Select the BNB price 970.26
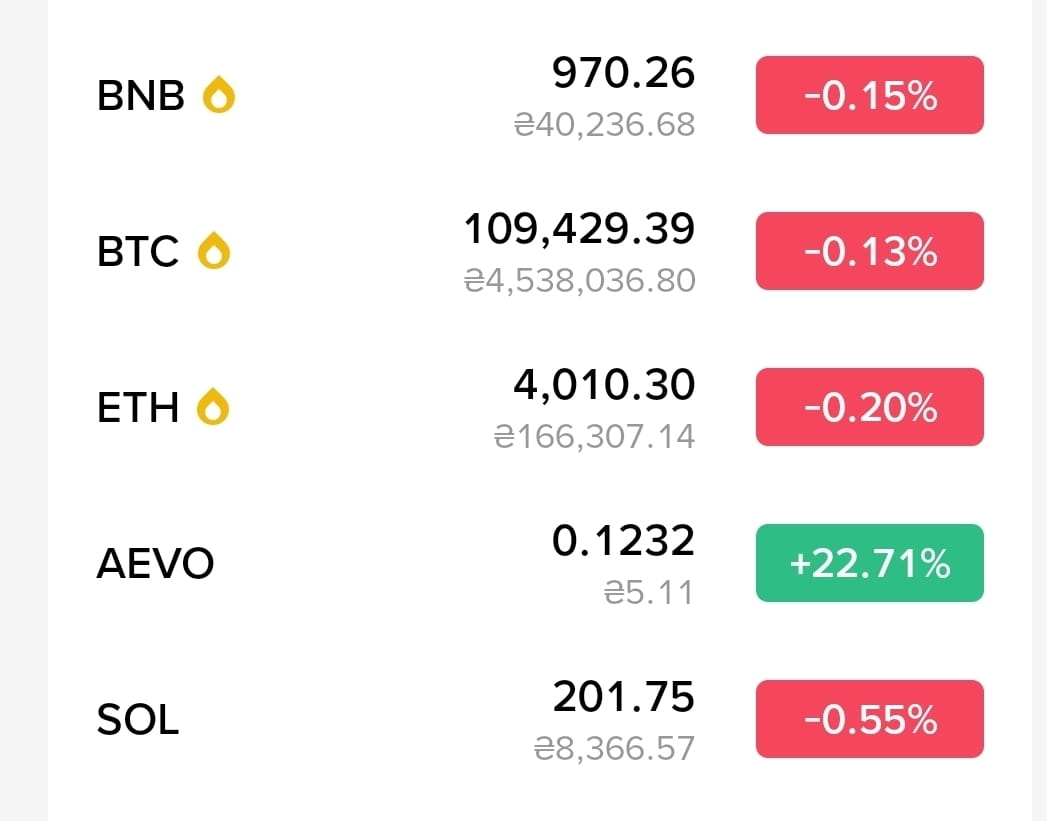The image size is (1047, 821). pyautogui.click(x=623, y=72)
